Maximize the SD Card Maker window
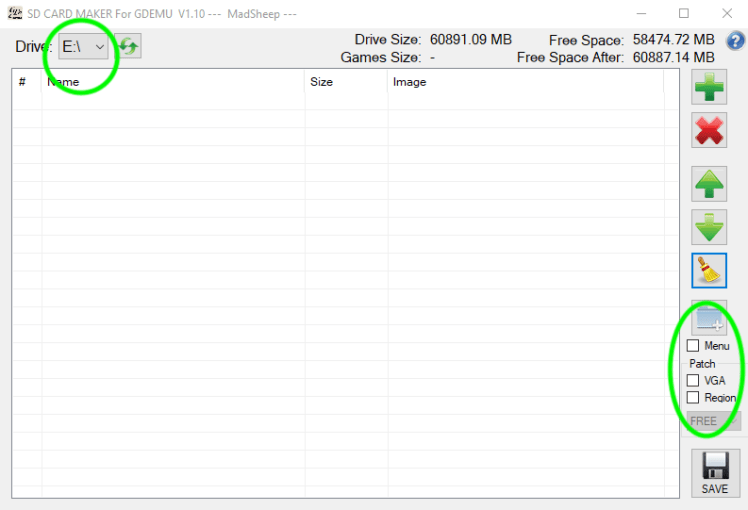748x510 pixels. coord(684,13)
